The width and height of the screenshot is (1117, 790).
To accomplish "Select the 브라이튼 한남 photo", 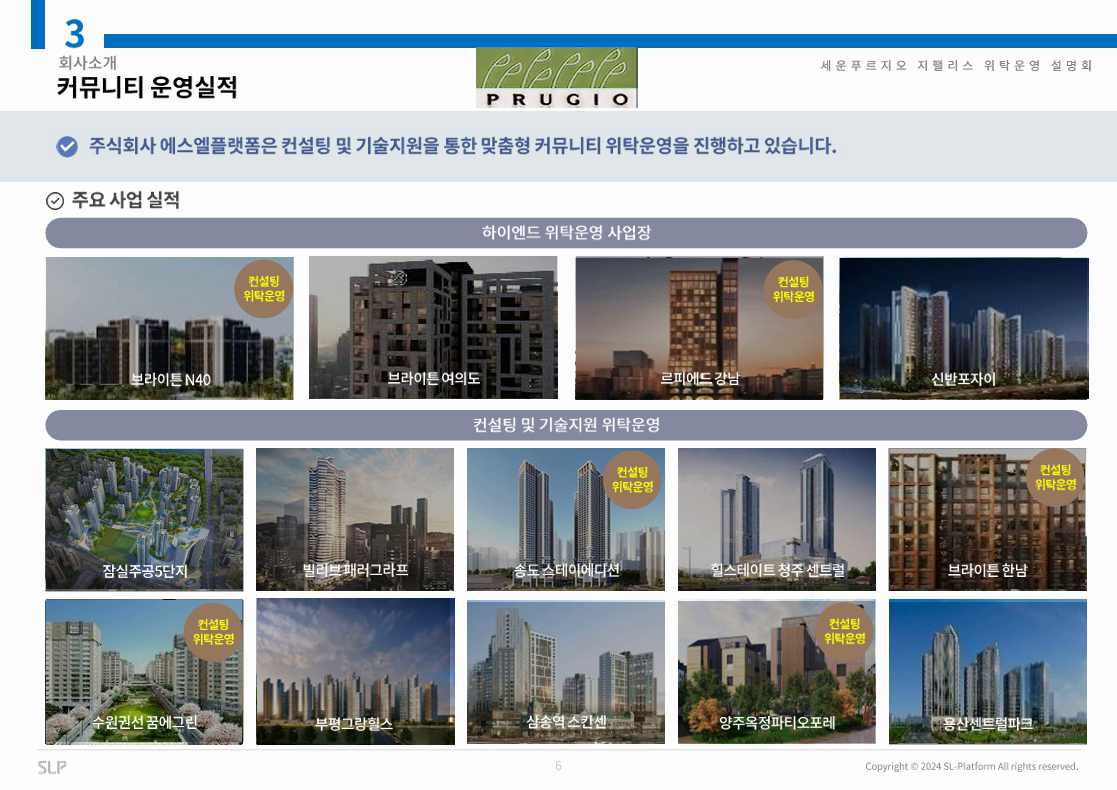I will pyautogui.click(x=987, y=519).
